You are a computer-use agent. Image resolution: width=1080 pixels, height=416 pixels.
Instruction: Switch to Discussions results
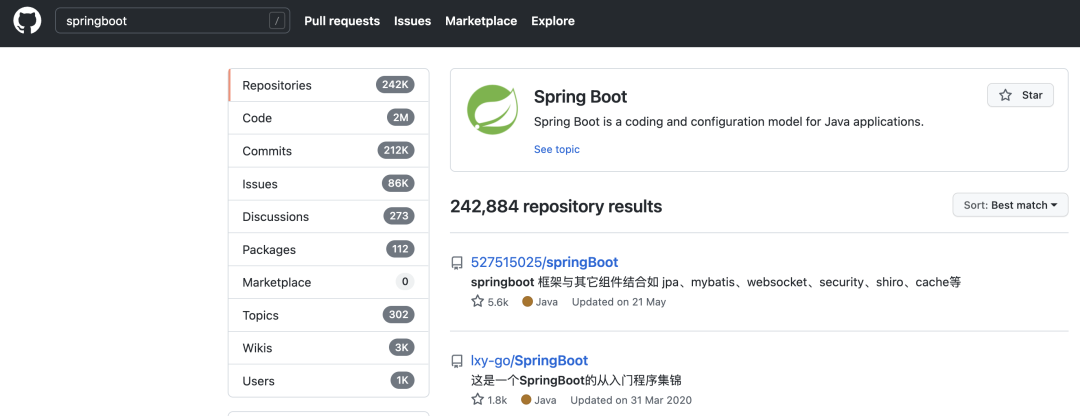click(329, 216)
